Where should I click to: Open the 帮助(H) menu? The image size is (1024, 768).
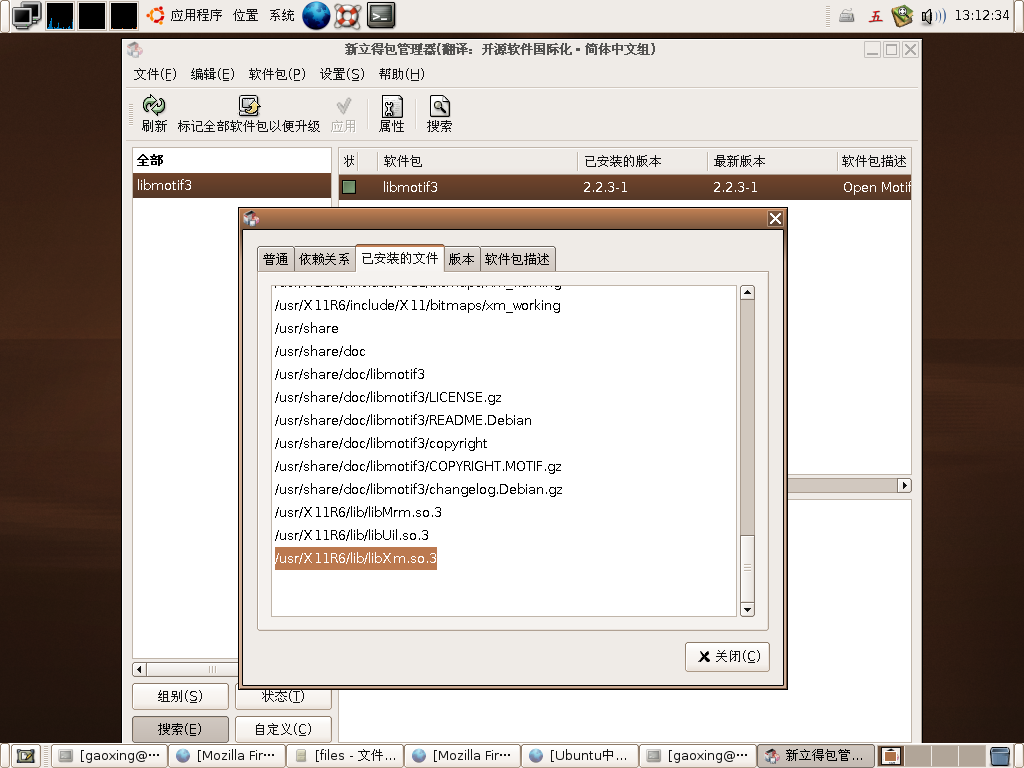pyautogui.click(x=402, y=74)
